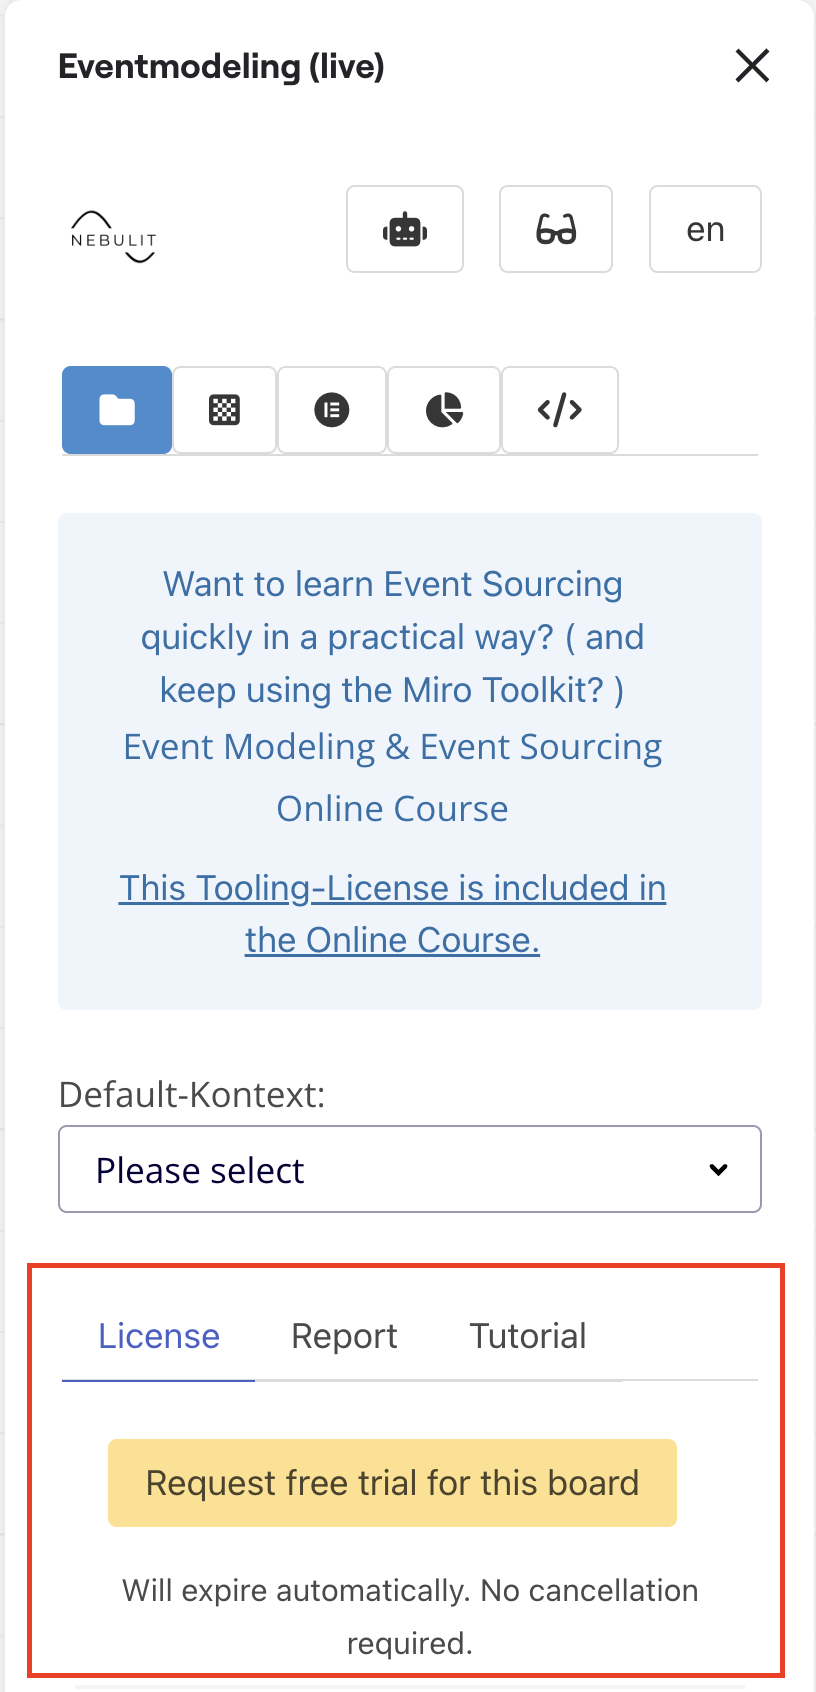Close the Eventmodeling panel
This screenshot has width=816, height=1692.
(x=752, y=66)
